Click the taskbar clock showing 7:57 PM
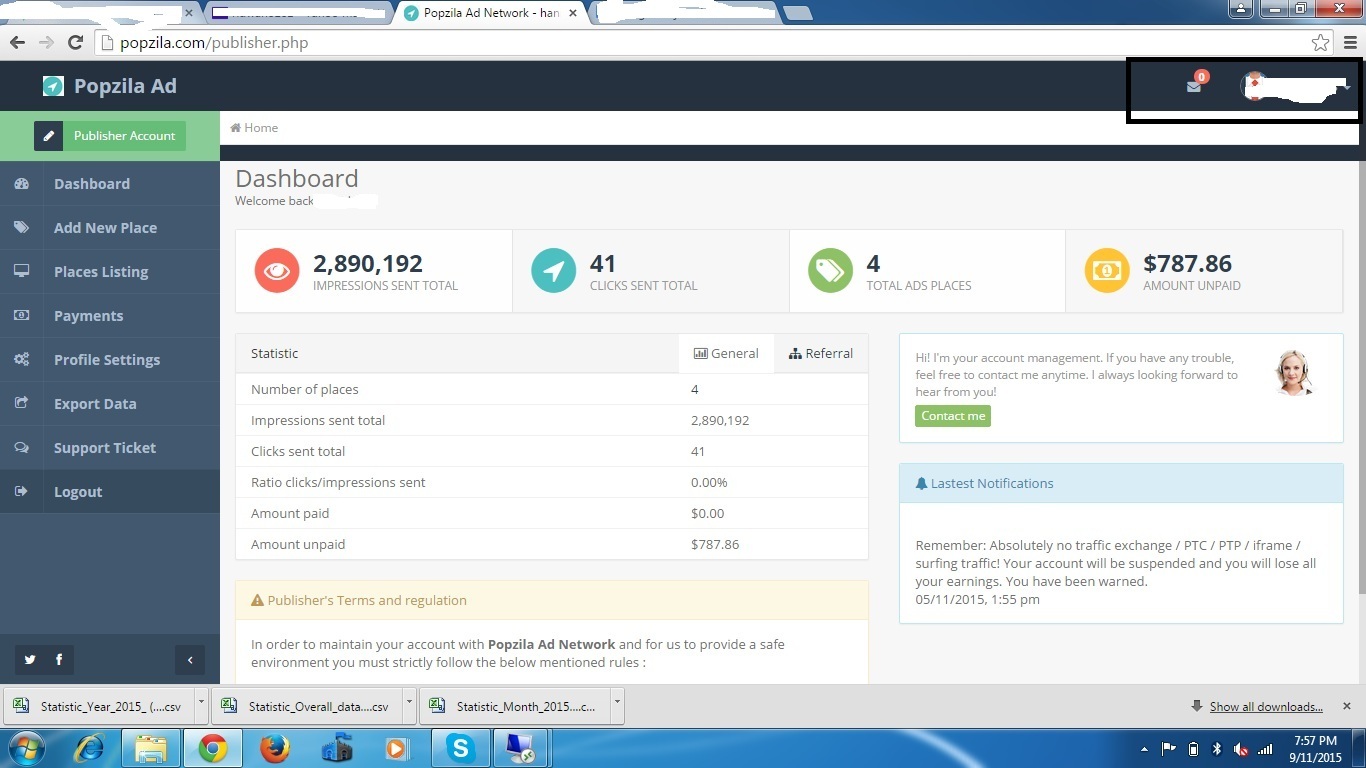This screenshot has width=1366, height=768. click(1315, 748)
